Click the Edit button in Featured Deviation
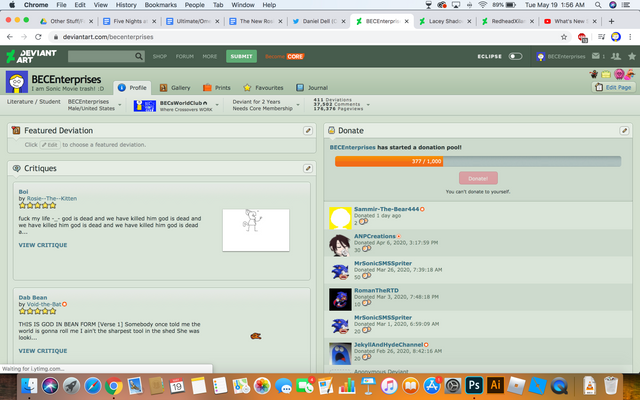This screenshot has height=400, width=640. point(50,145)
